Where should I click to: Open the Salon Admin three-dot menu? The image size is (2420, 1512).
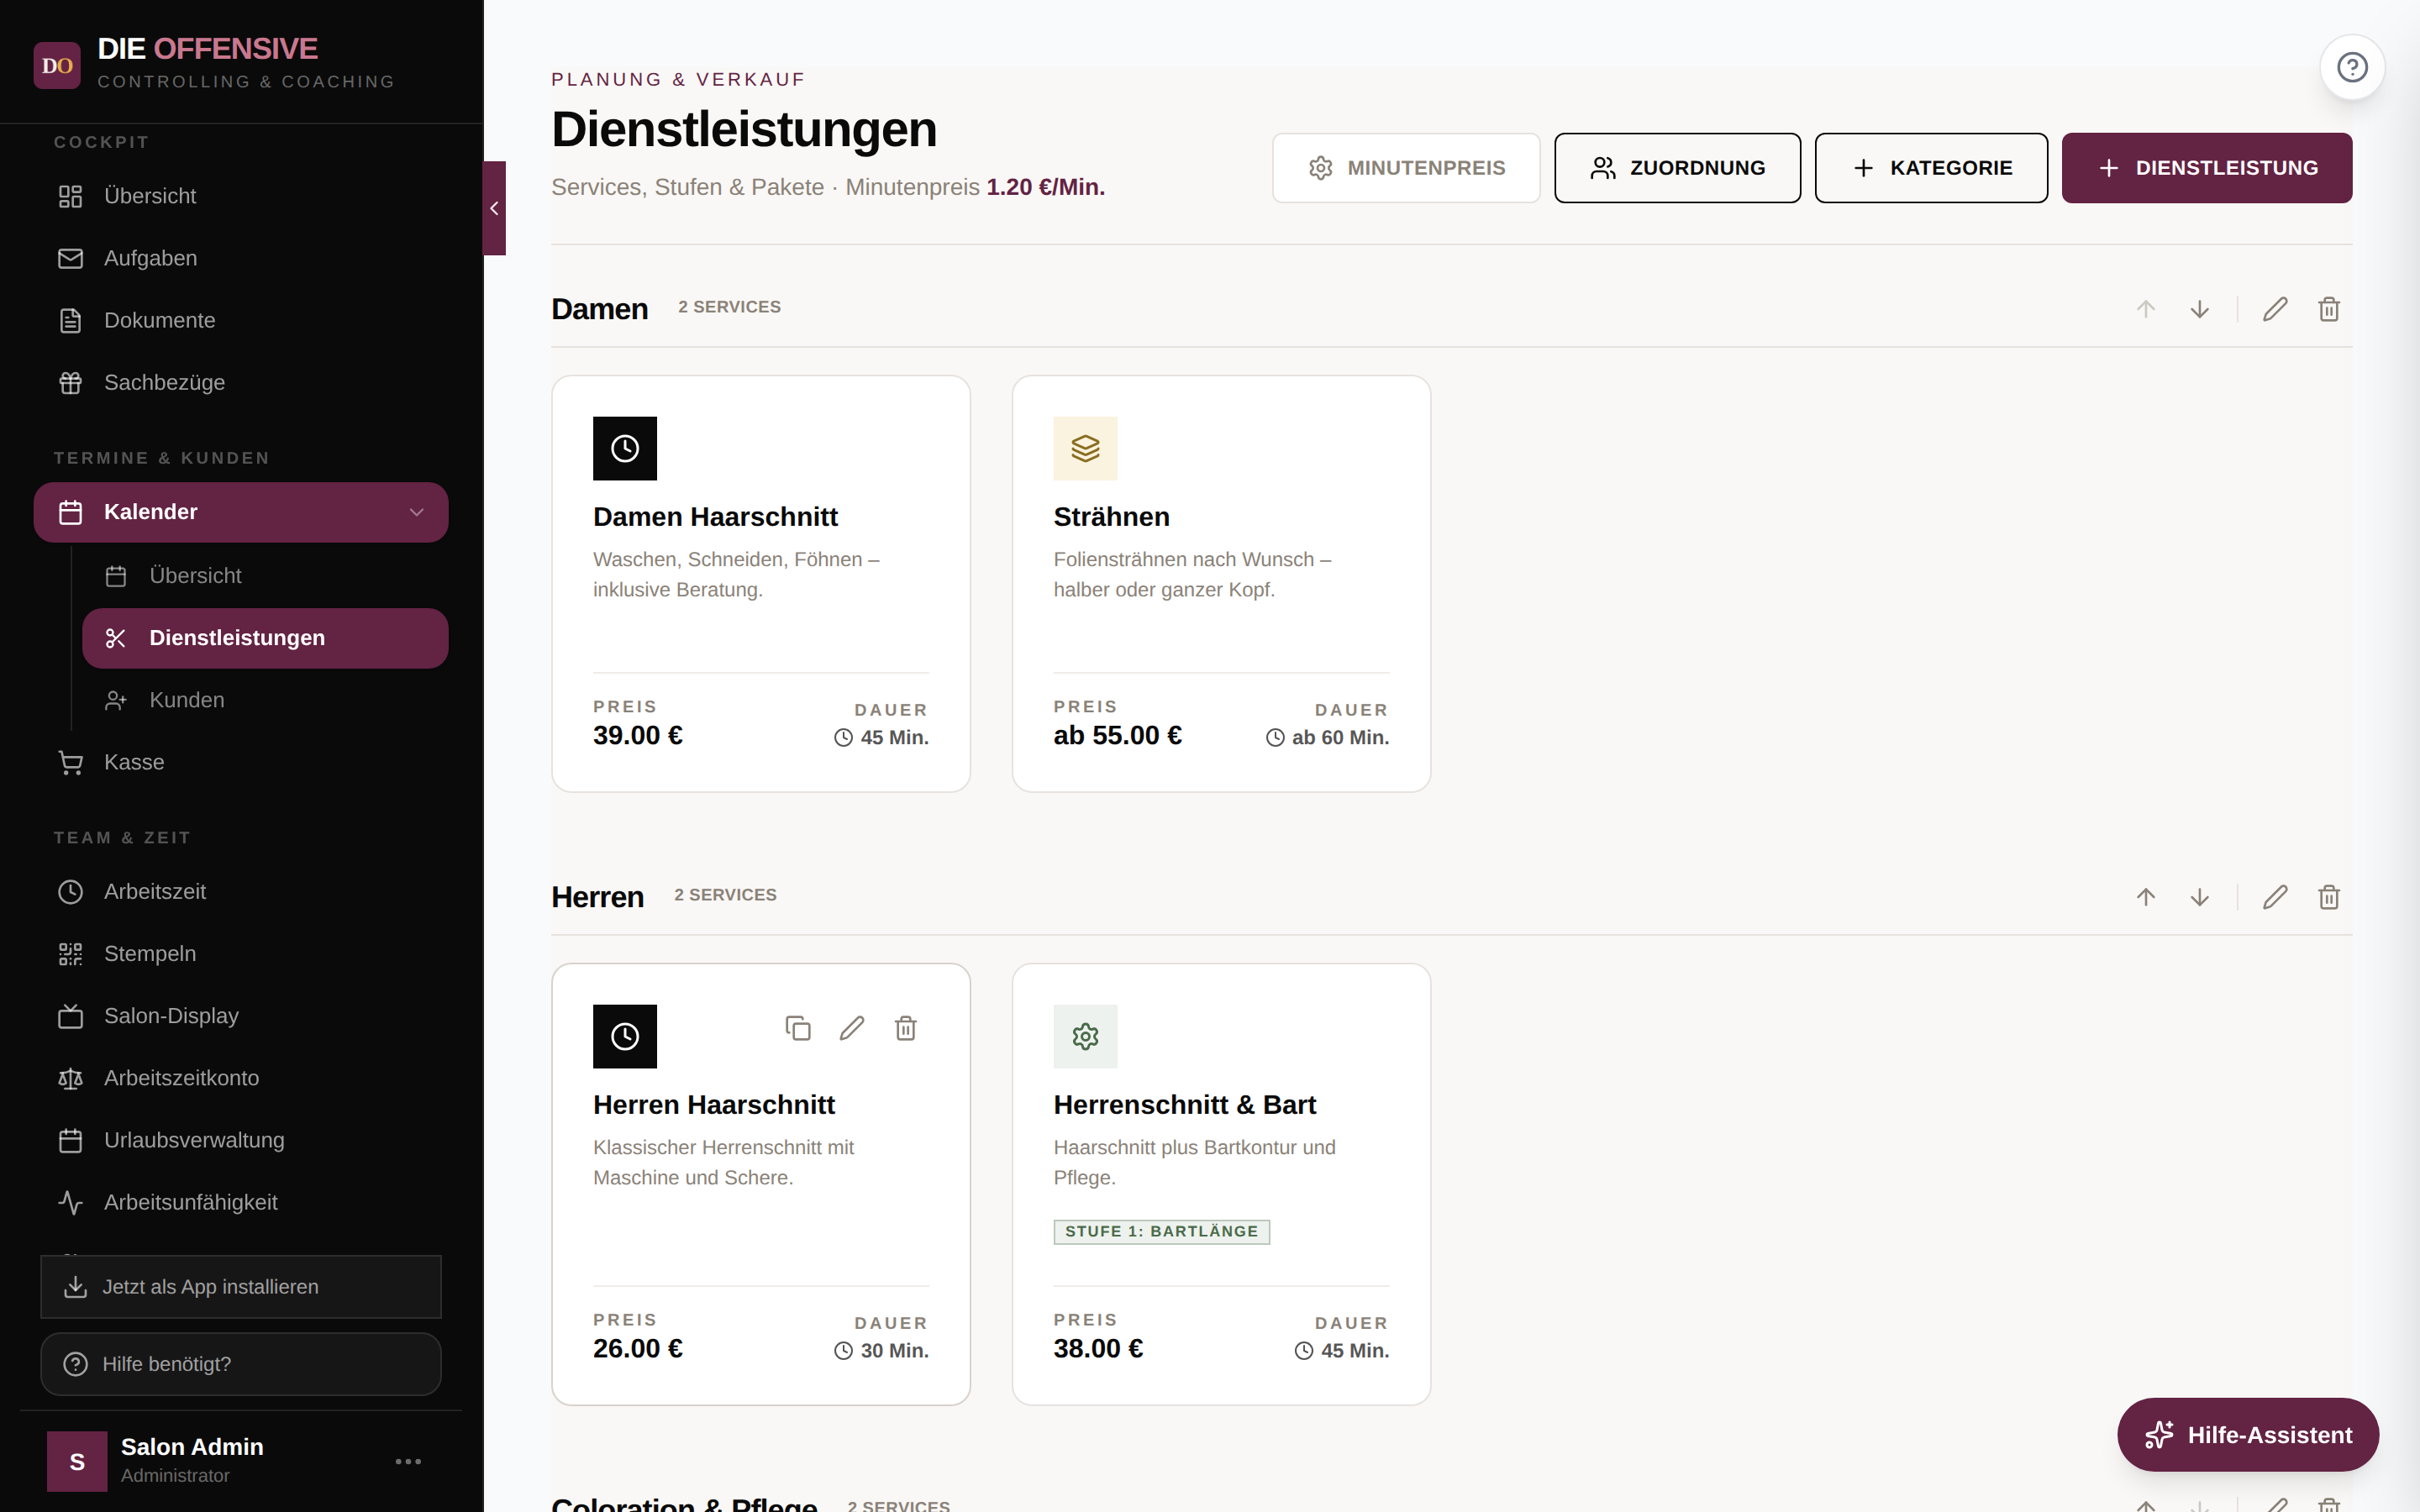[x=408, y=1461]
